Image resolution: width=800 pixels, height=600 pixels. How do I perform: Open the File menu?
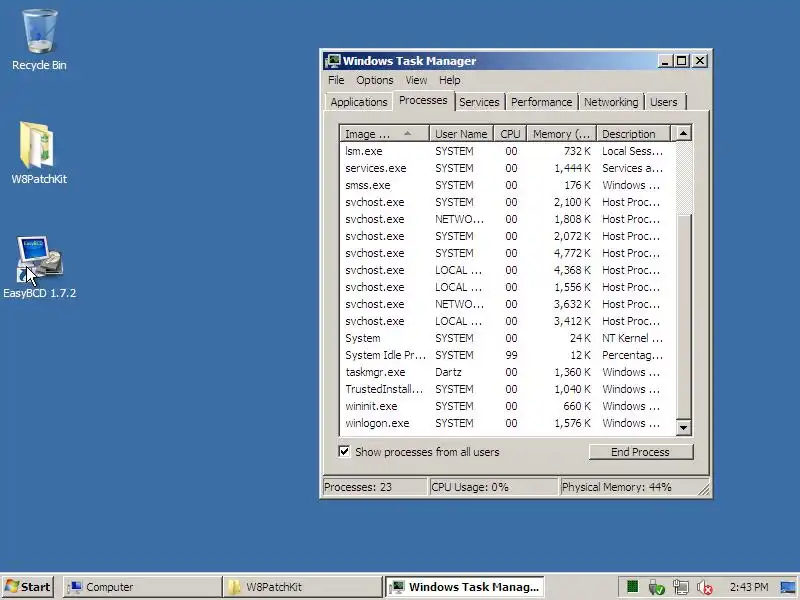336,80
